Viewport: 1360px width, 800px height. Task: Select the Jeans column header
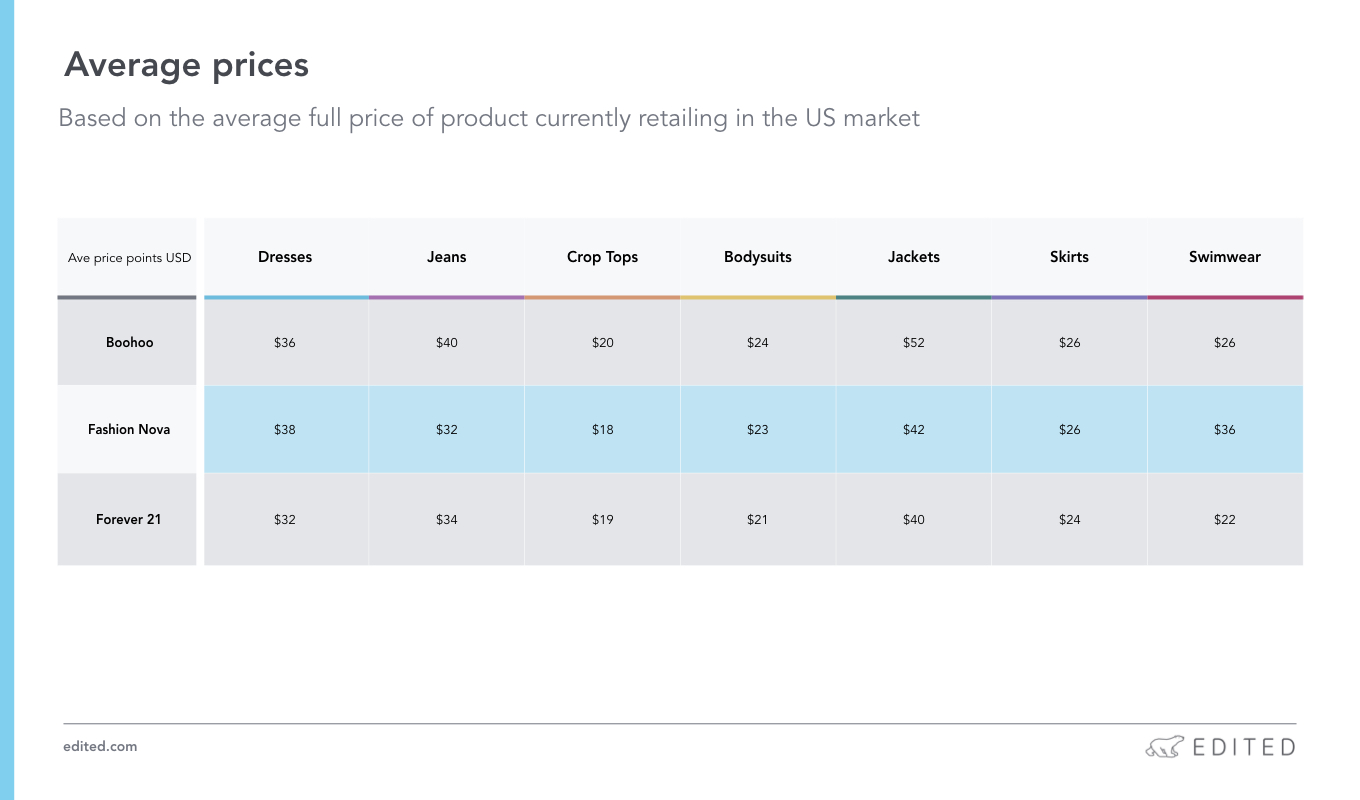[x=446, y=257]
